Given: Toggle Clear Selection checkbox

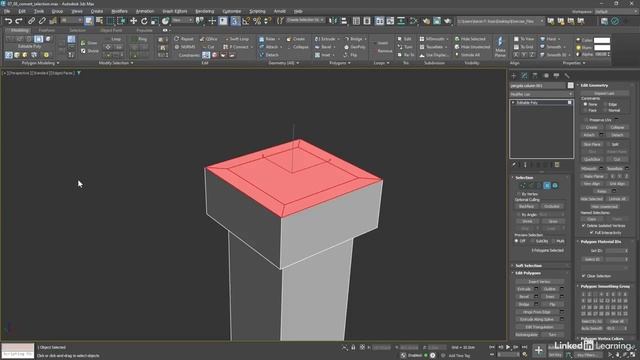Looking at the screenshot, I should 584,276.
